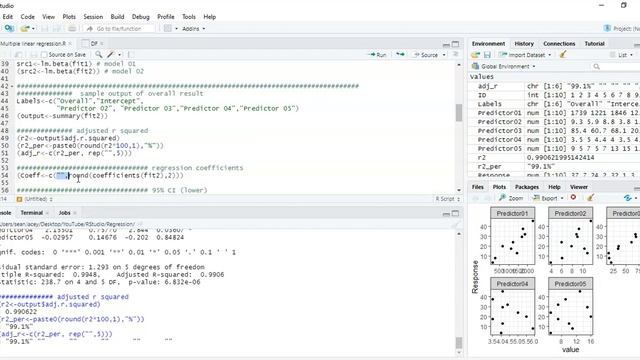Switch to the Terminal tab
The height and width of the screenshot is (360, 640).
click(31, 213)
